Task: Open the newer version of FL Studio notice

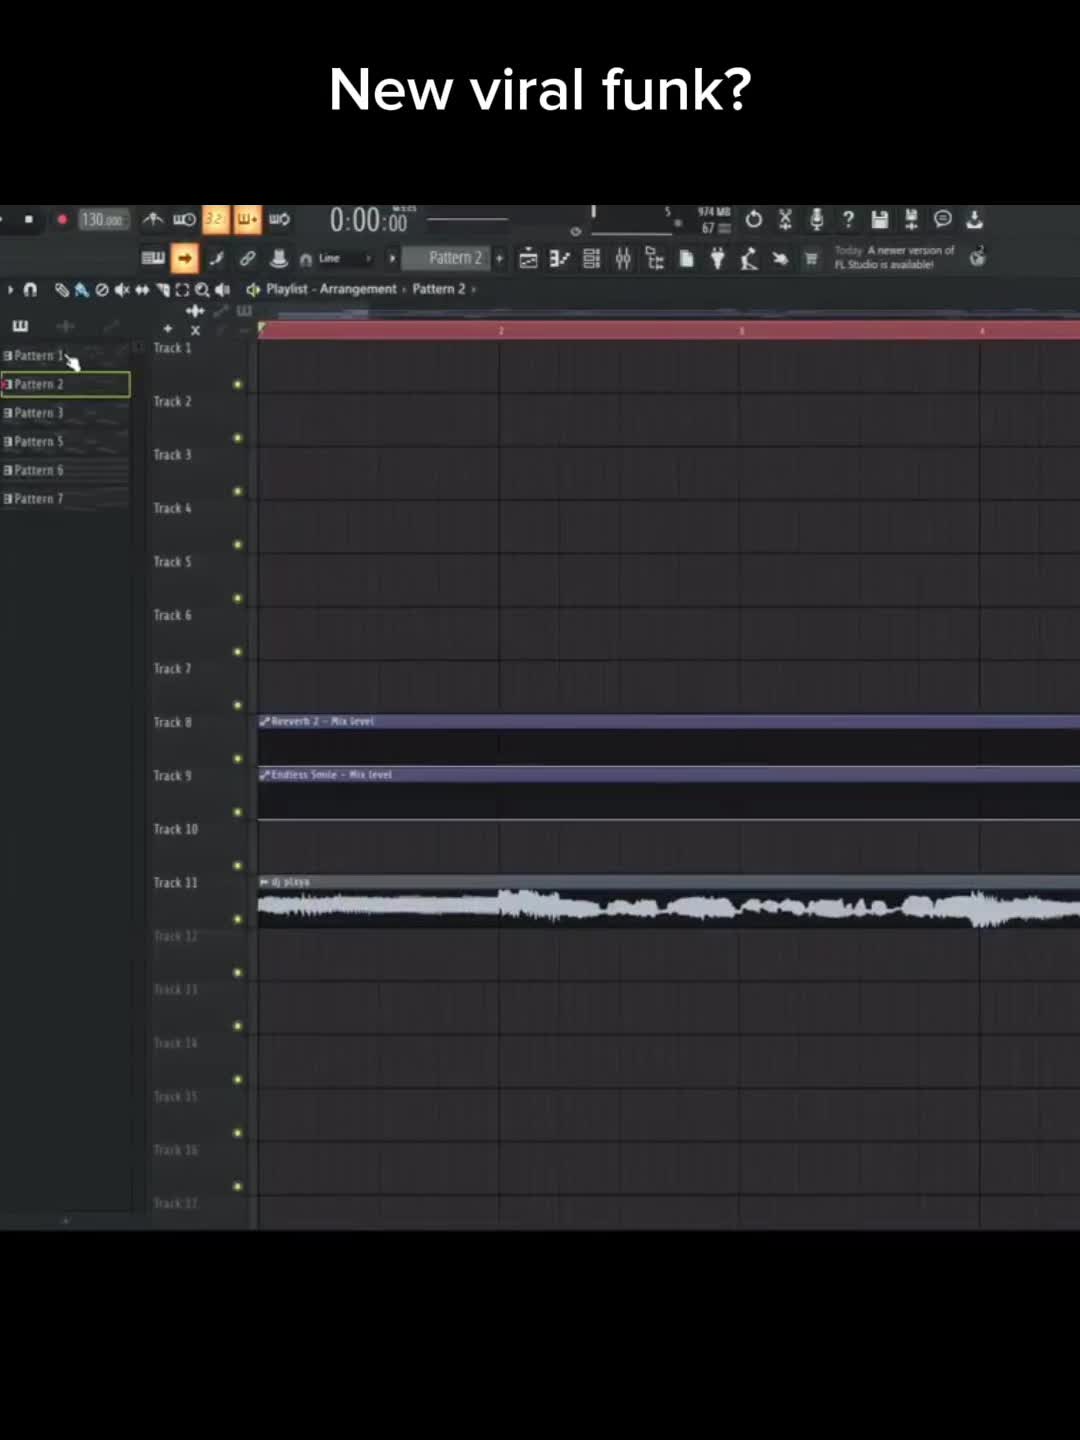Action: 894,257
